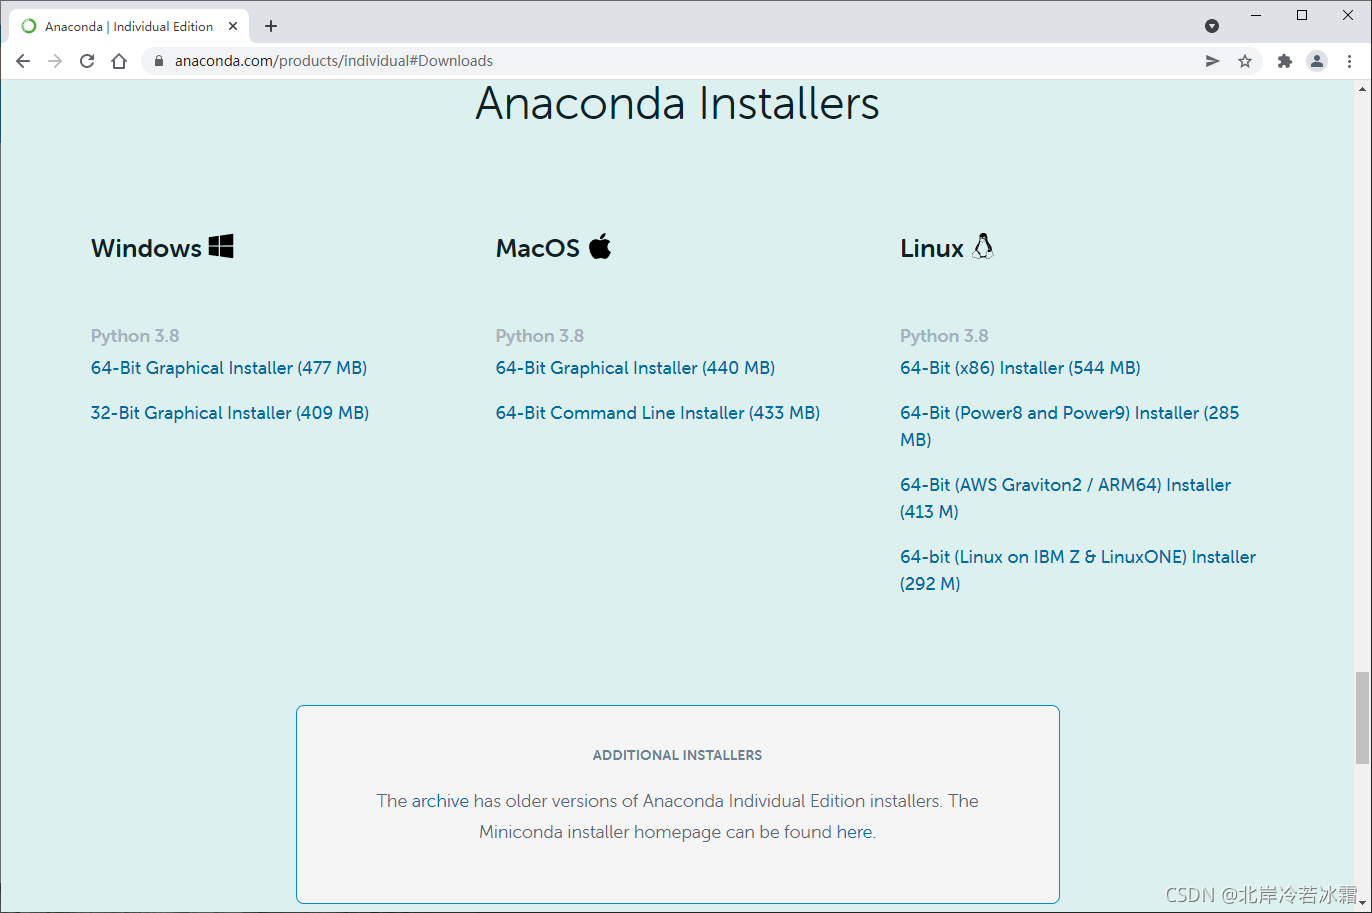Open the browser home page
This screenshot has height=913, width=1372.
(x=119, y=61)
